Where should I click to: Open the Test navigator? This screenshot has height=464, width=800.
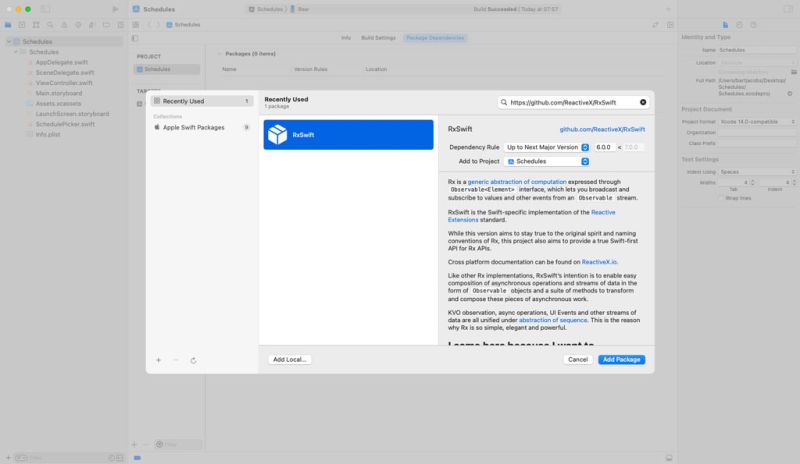point(78,25)
